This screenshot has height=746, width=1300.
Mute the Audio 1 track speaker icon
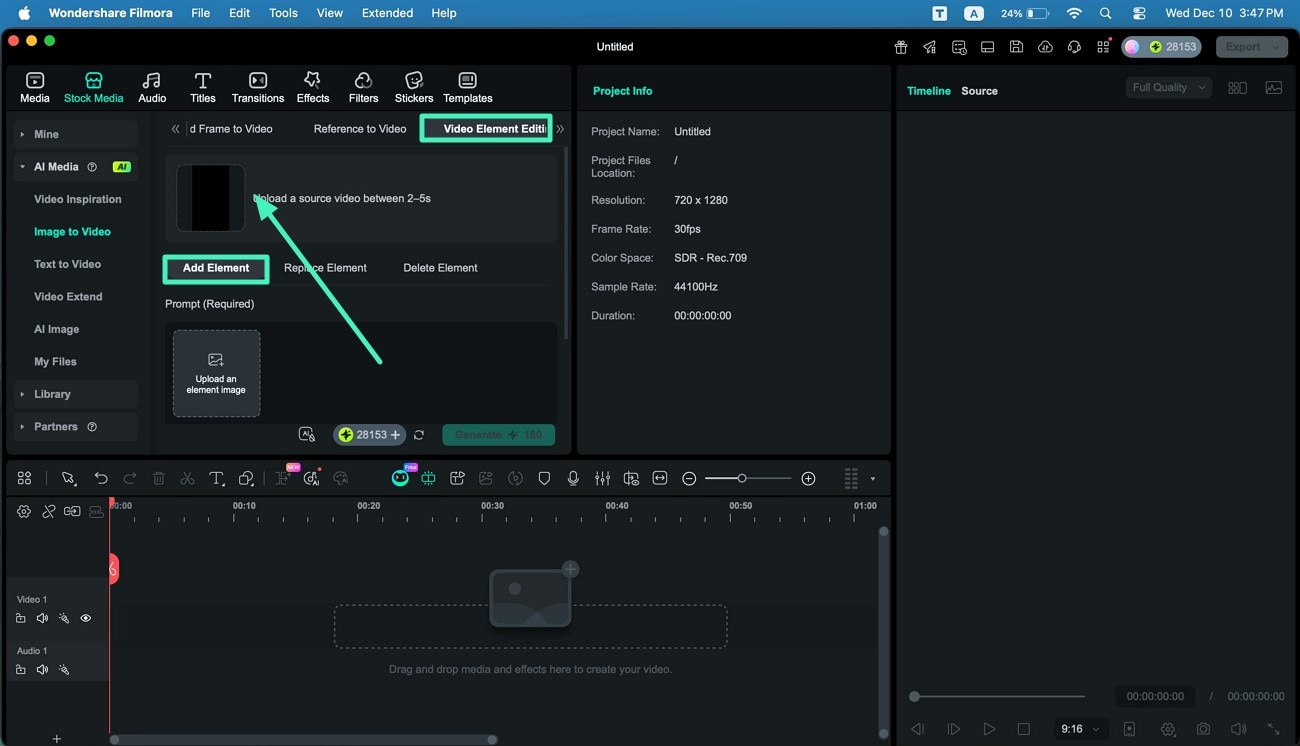pyautogui.click(x=42, y=669)
